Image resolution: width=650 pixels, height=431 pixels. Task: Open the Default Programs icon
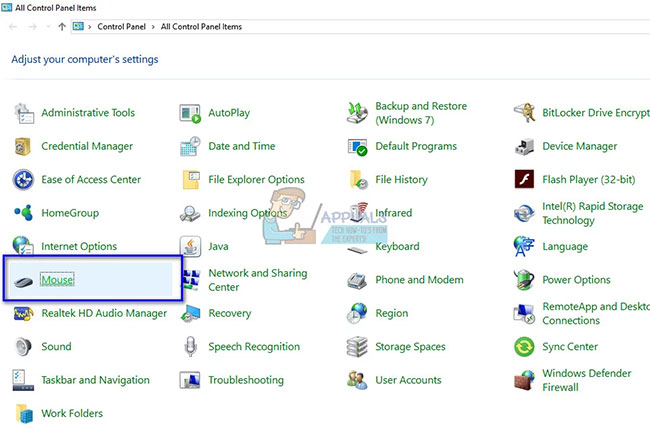[357, 147]
